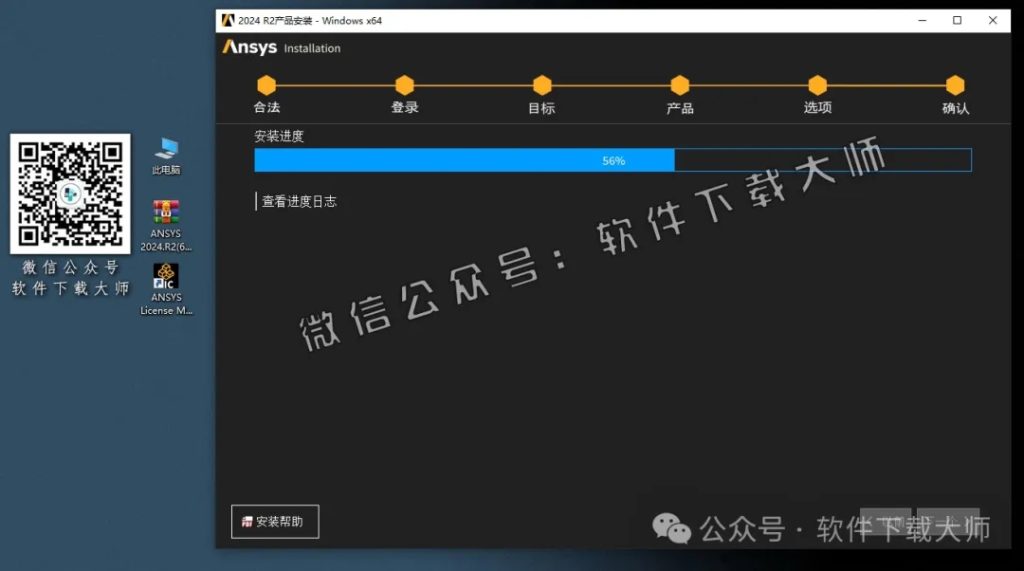Select the ANSYS License Manager desktop icon

(166, 289)
